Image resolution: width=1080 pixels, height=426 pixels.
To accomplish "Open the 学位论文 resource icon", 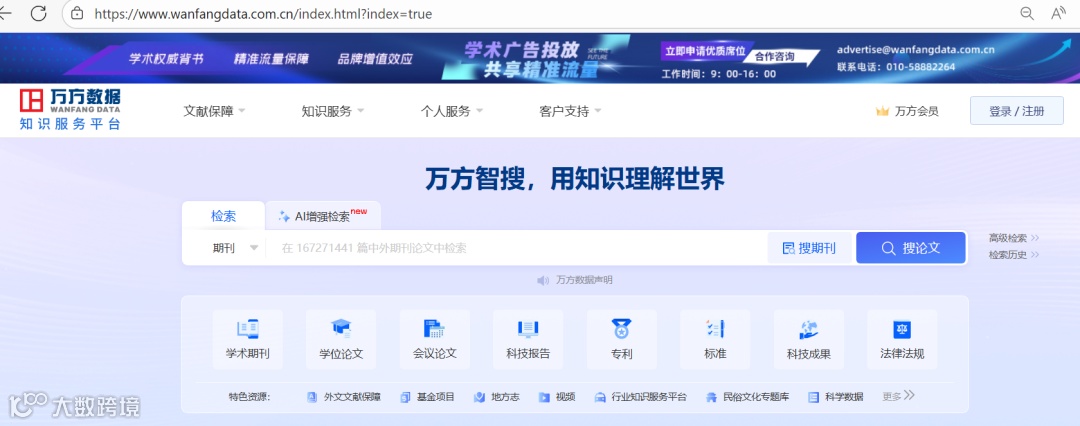I will tap(341, 329).
